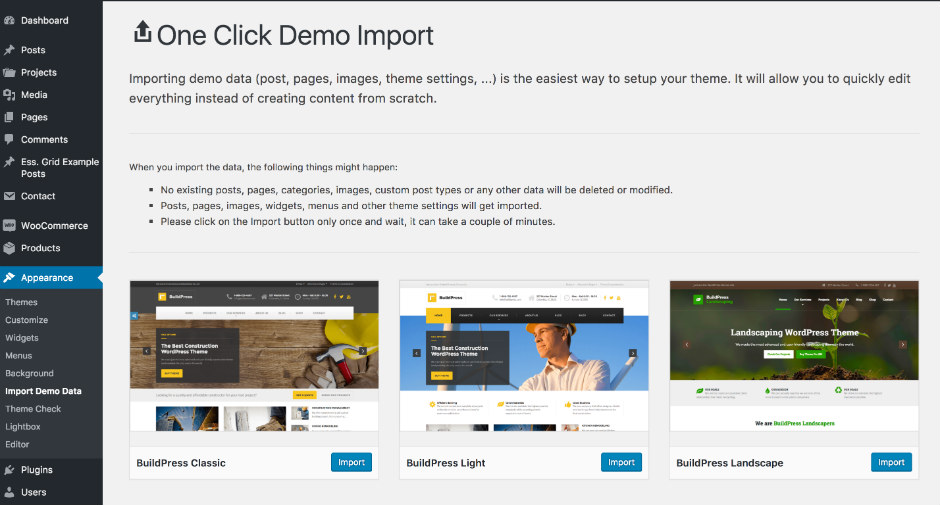Click the Dashboard gauge icon

tap(9, 20)
